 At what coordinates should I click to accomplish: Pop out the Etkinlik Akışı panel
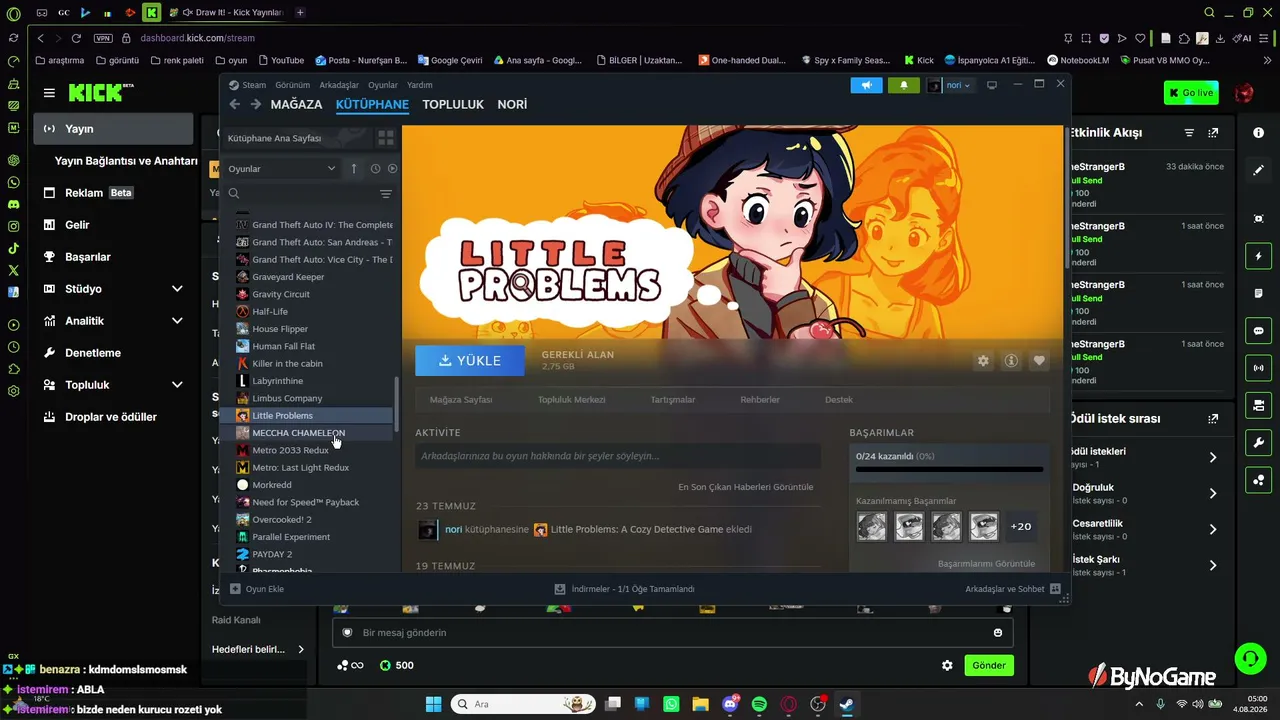(1213, 133)
